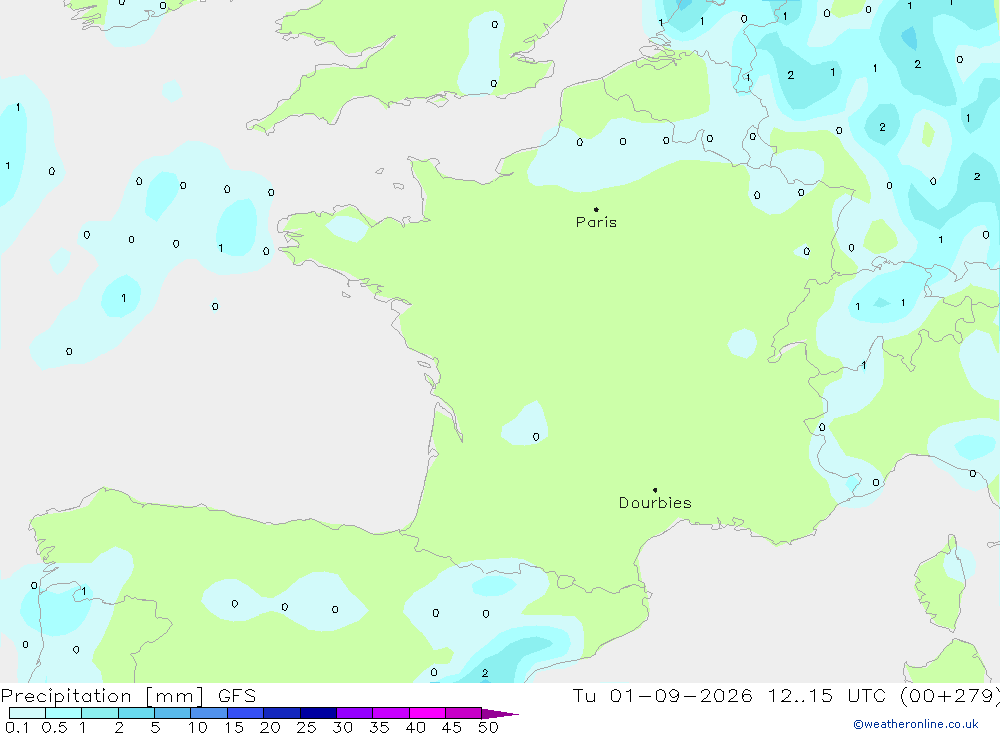Pick the 10–15 mm legend color swatch
Viewport: 1000px width, 733px height.
[209, 713]
